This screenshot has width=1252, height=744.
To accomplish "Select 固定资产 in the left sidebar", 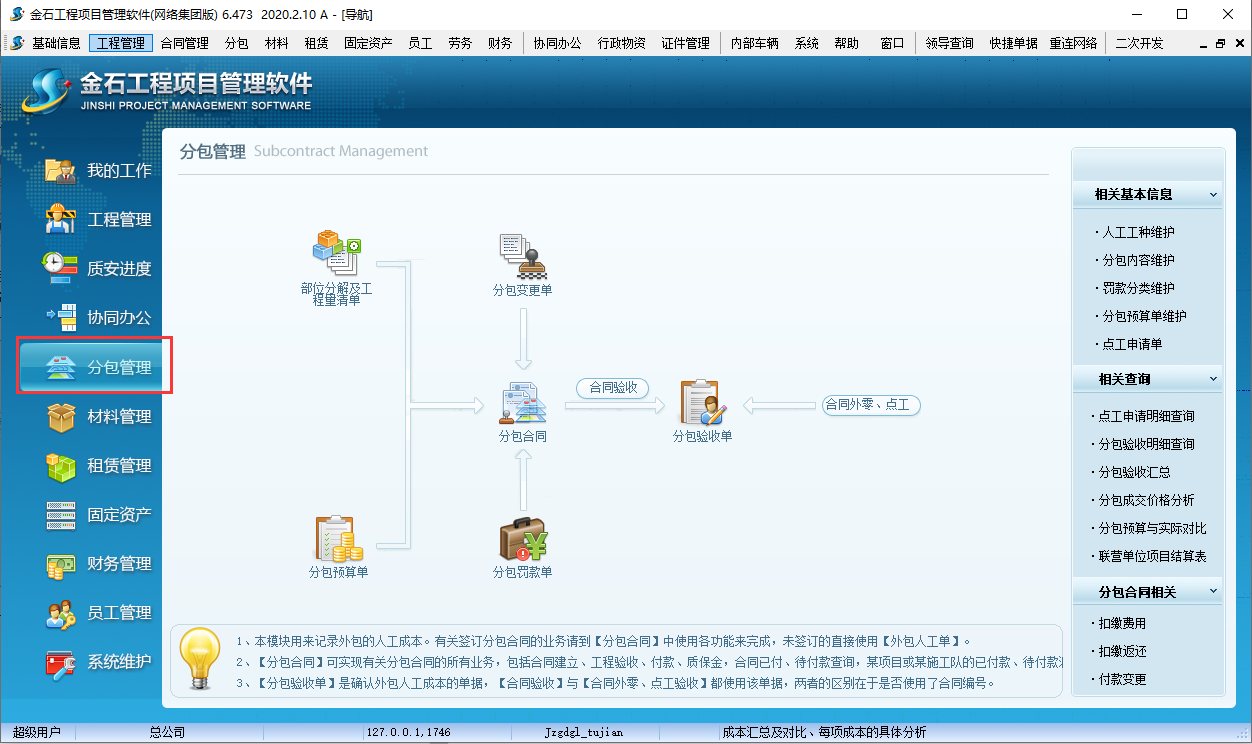I will [x=98, y=514].
